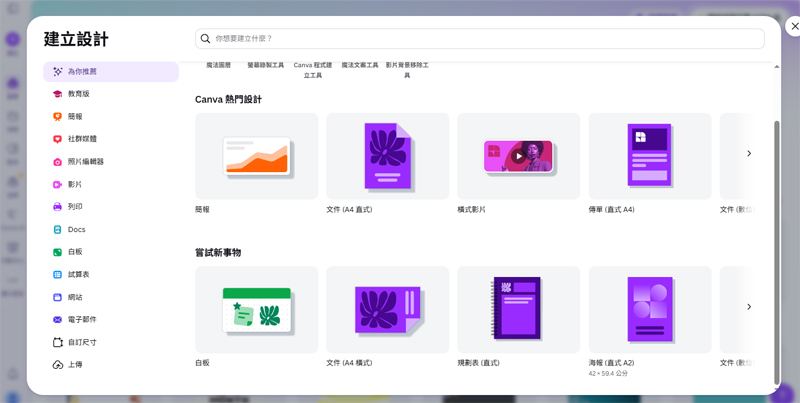Create a 簡報 from popular designs
The image size is (800, 403).
257,156
